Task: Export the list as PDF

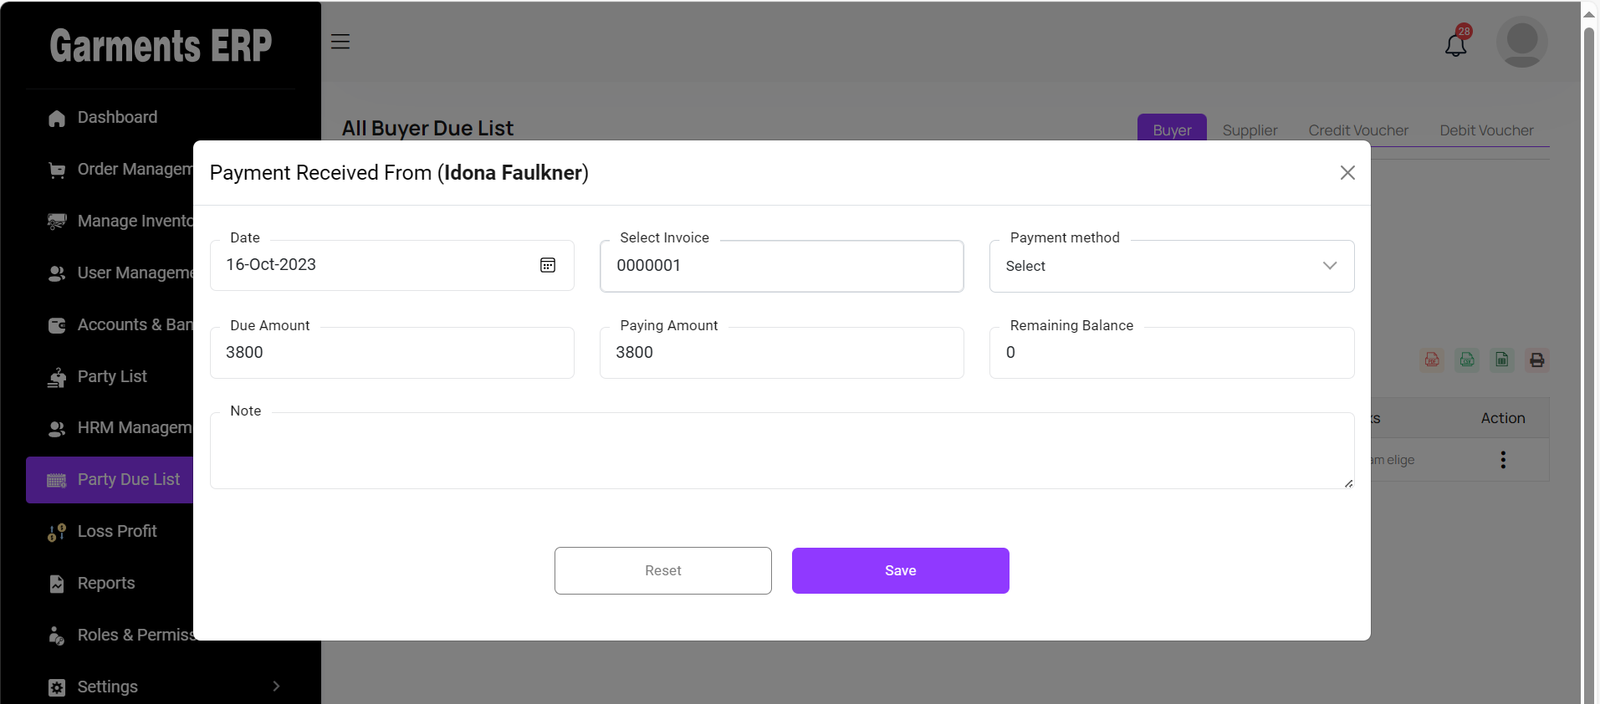Action: 1432,360
